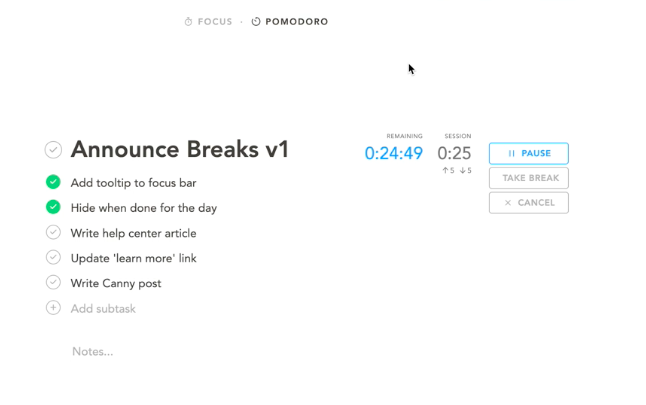Check off Update 'learn more' link
Image resolution: width=646 pixels, height=405 pixels.
(53, 258)
